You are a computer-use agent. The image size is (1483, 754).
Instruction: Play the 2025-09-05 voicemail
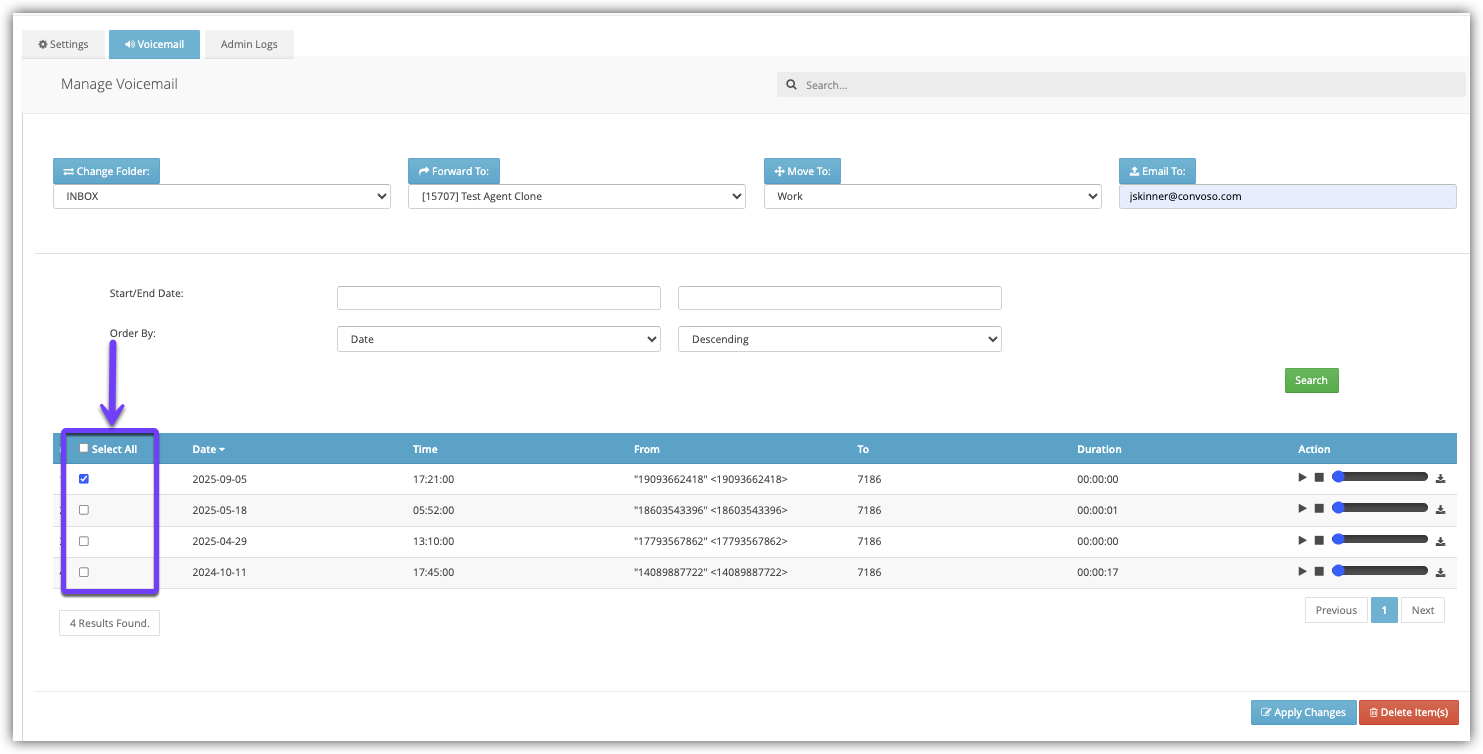[x=1302, y=478]
